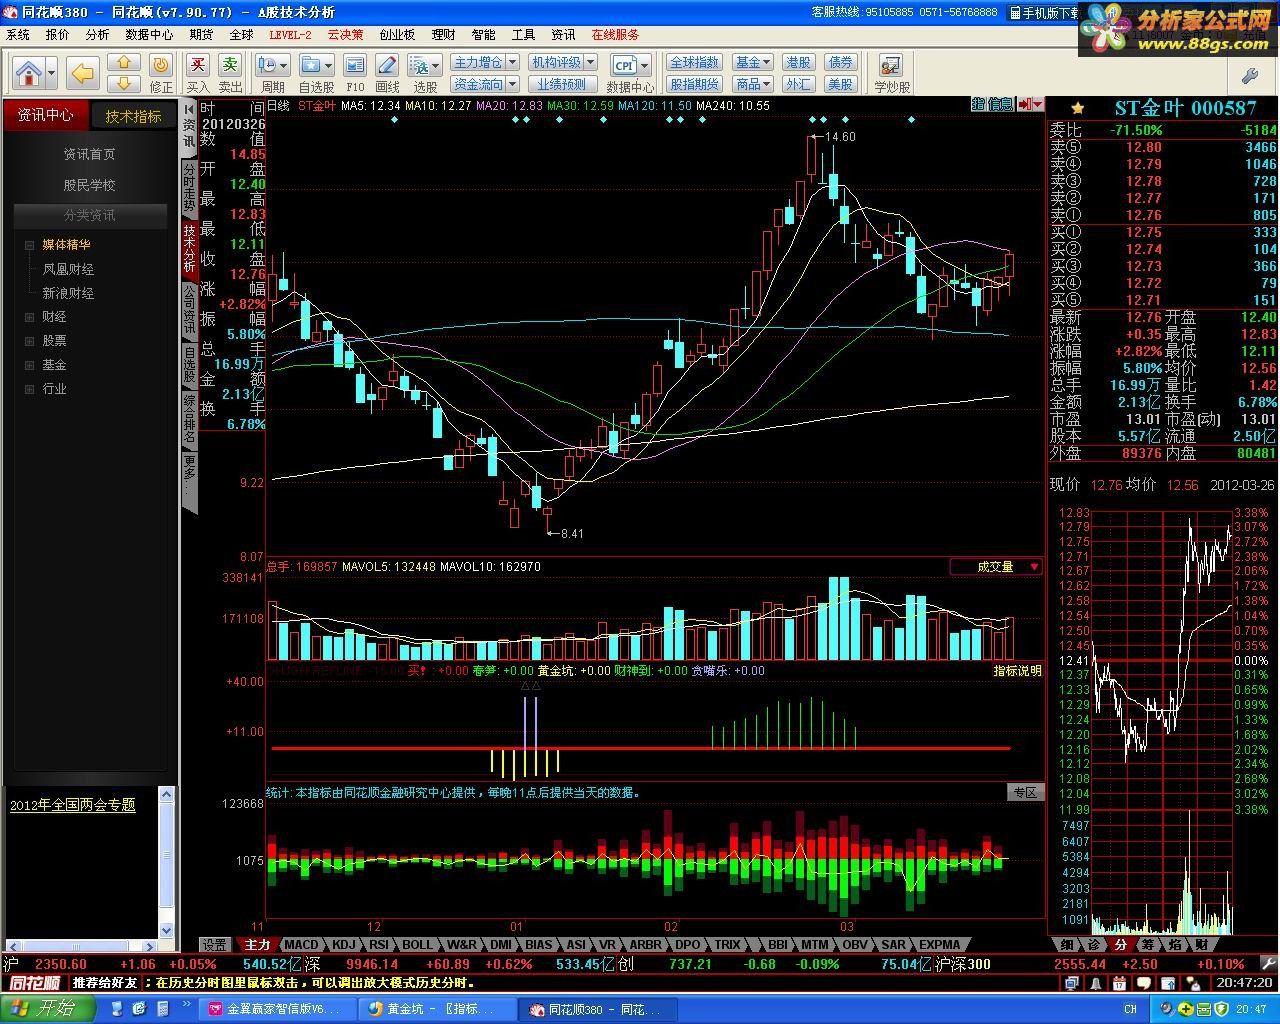
Task: Expand the 财经 tree node
Action: 31,317
